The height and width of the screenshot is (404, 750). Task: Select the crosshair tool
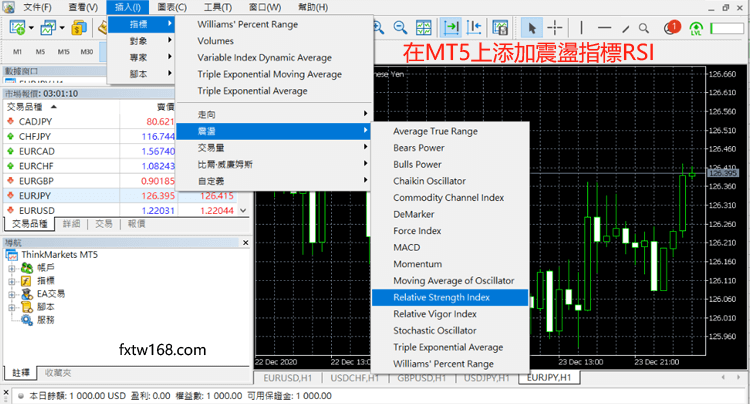pyautogui.click(x=555, y=27)
